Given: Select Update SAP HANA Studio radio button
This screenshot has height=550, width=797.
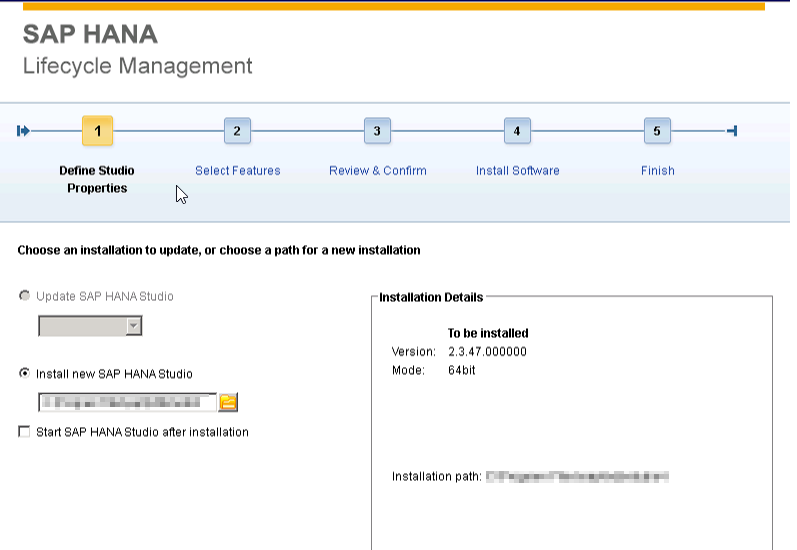Looking at the screenshot, I should pyautogui.click(x=24, y=296).
